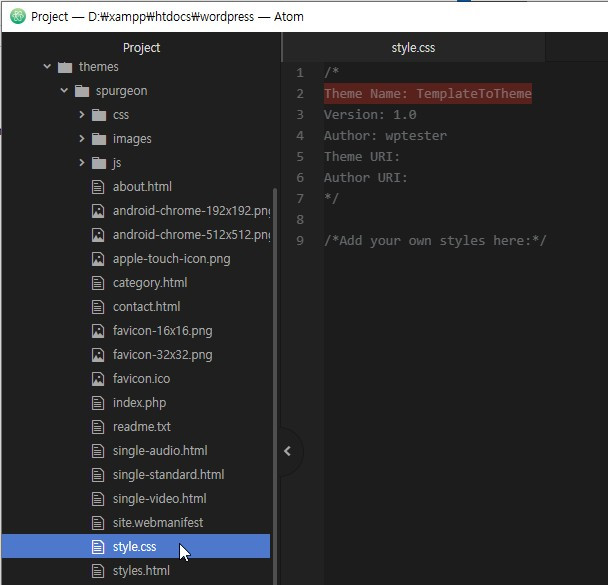608x585 pixels.
Task: Open index.php file
Action: 139,403
